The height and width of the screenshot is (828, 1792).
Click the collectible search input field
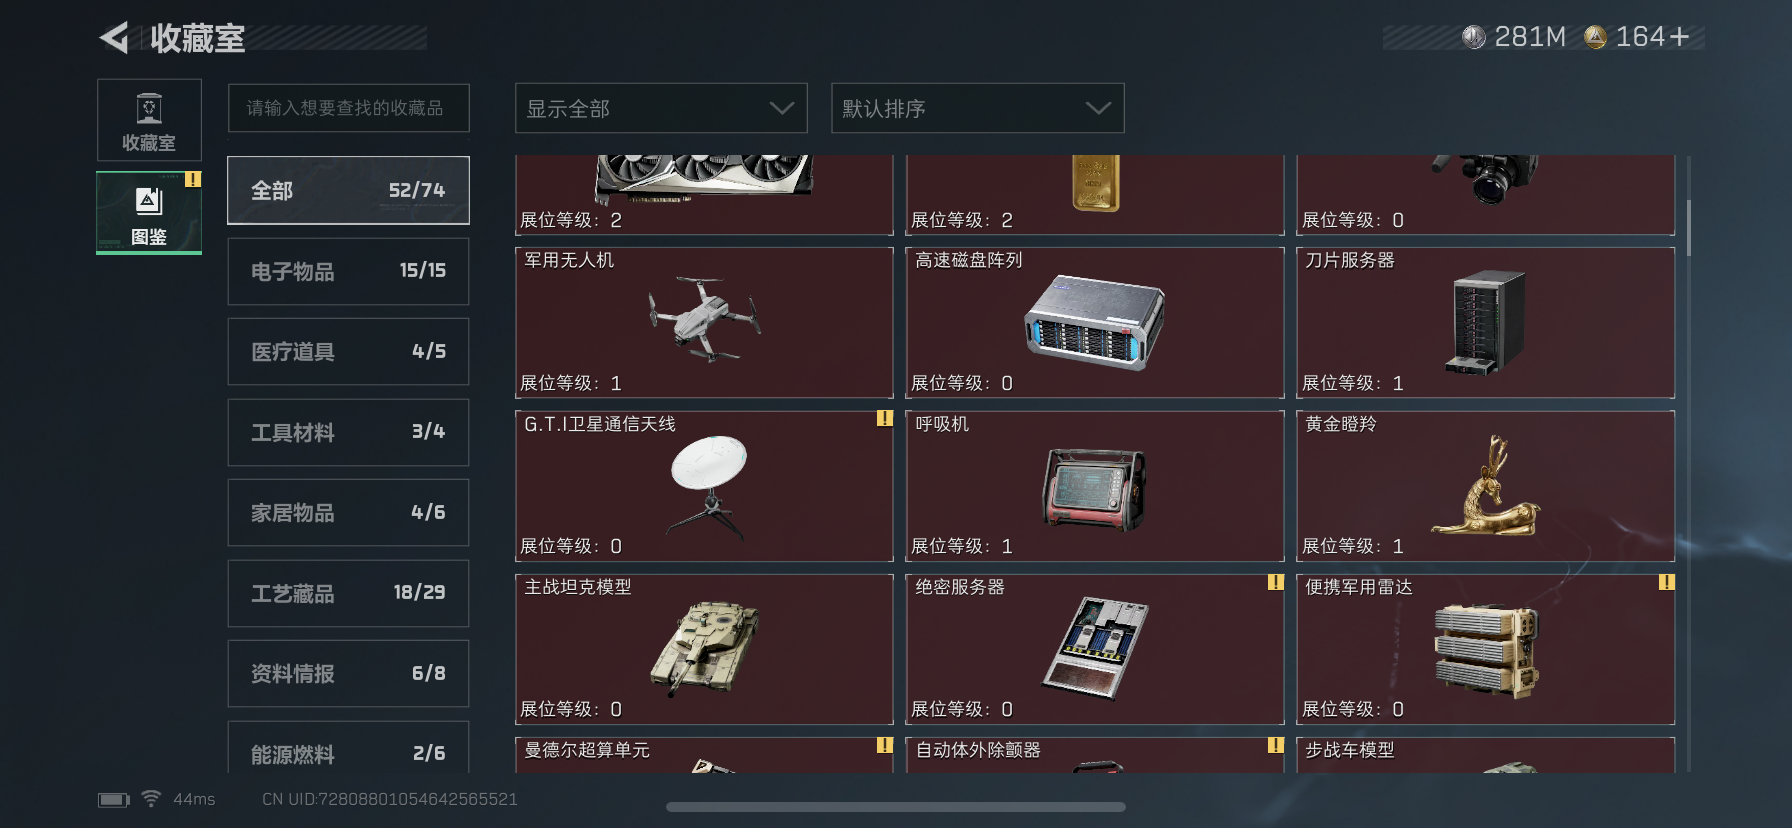pos(349,108)
